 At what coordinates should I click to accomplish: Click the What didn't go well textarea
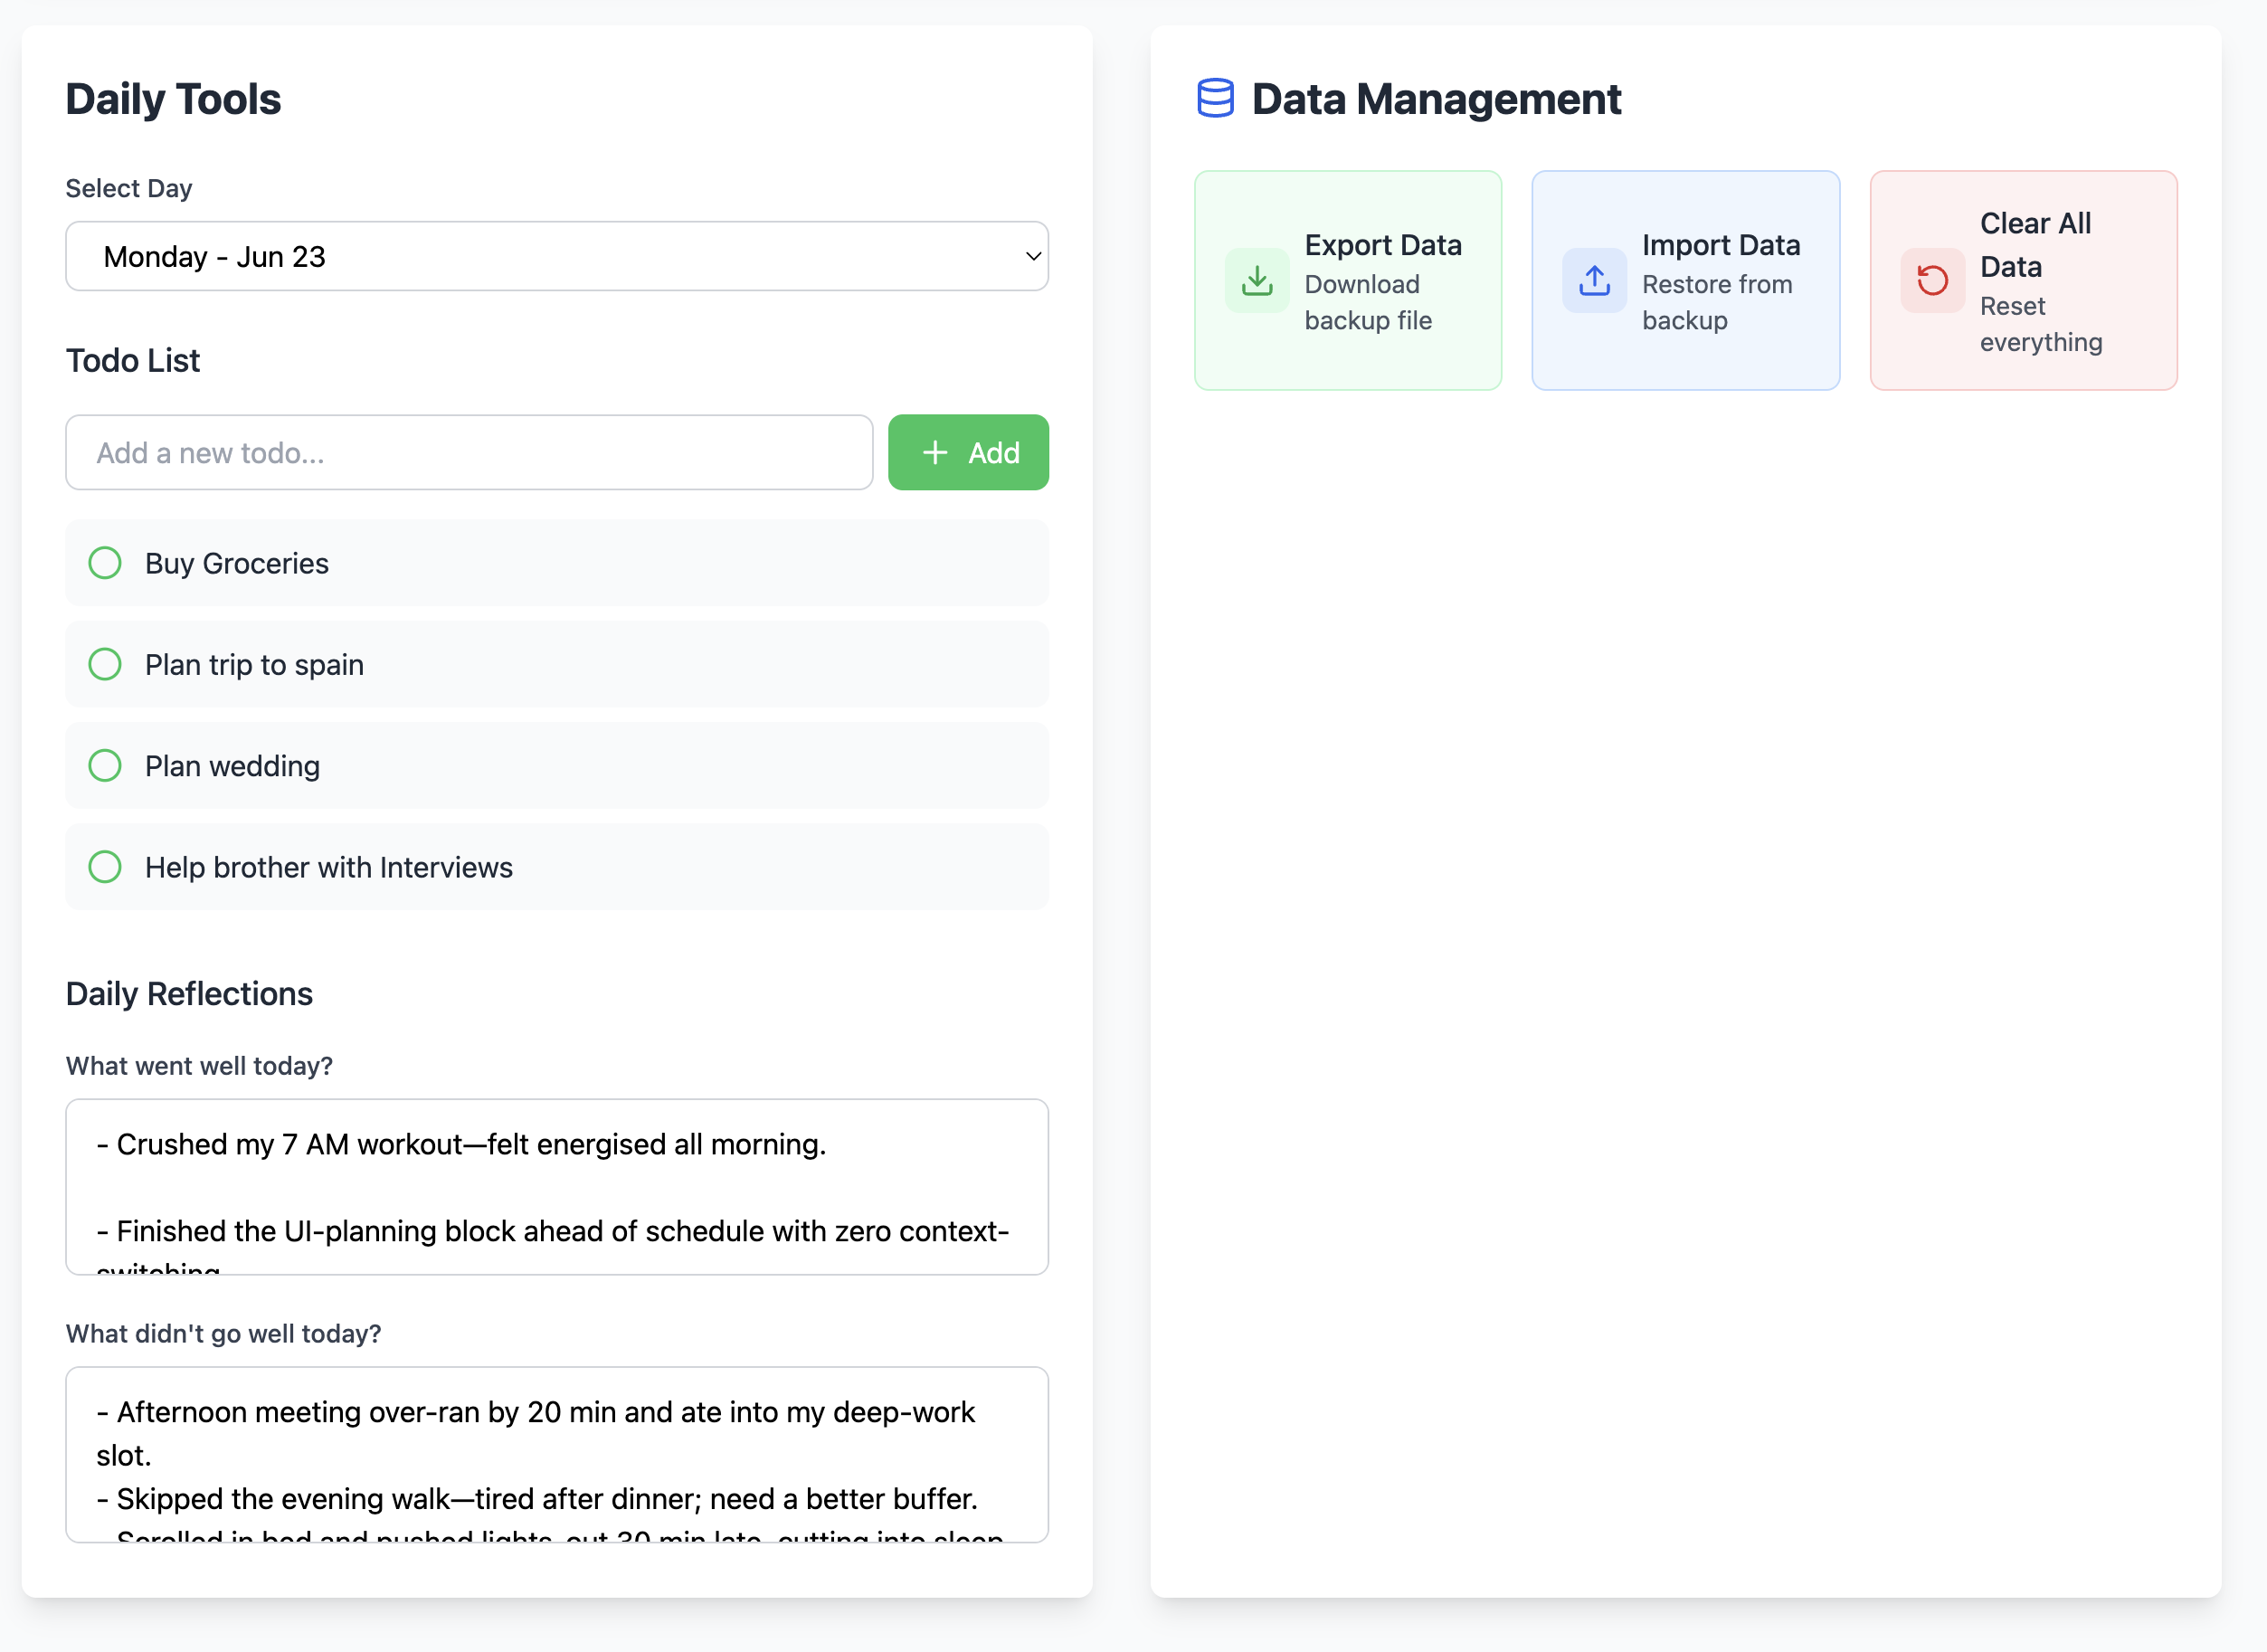(x=556, y=1453)
